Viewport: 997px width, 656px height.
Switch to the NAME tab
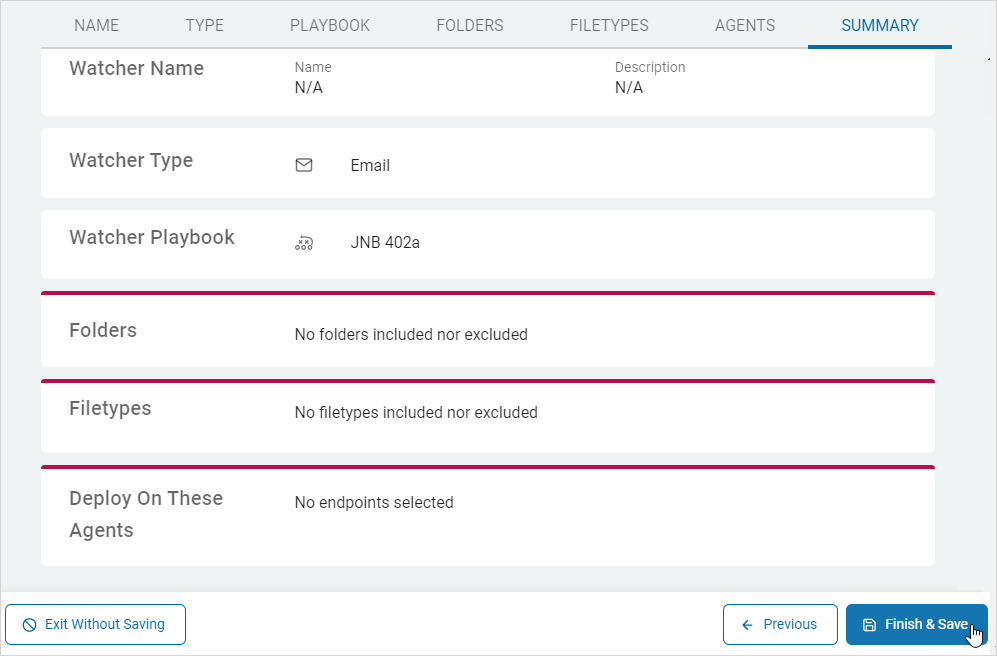click(96, 25)
